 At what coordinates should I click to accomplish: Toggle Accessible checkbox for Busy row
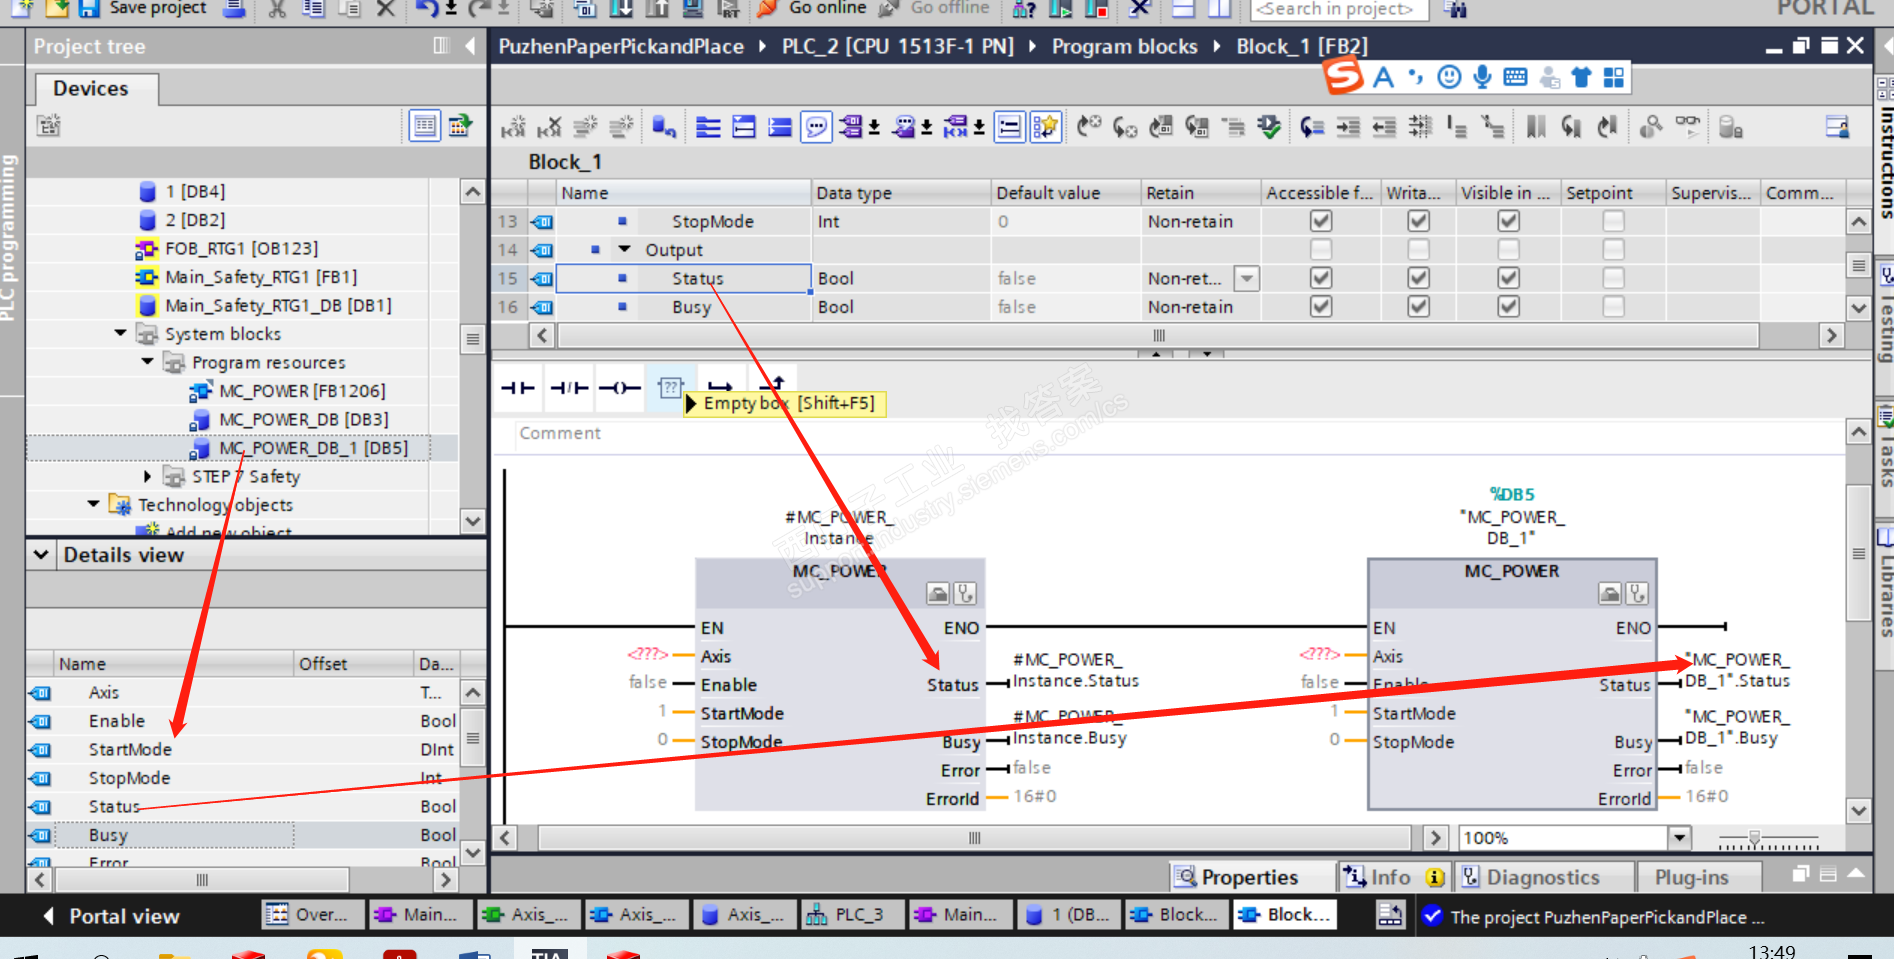point(1321,307)
